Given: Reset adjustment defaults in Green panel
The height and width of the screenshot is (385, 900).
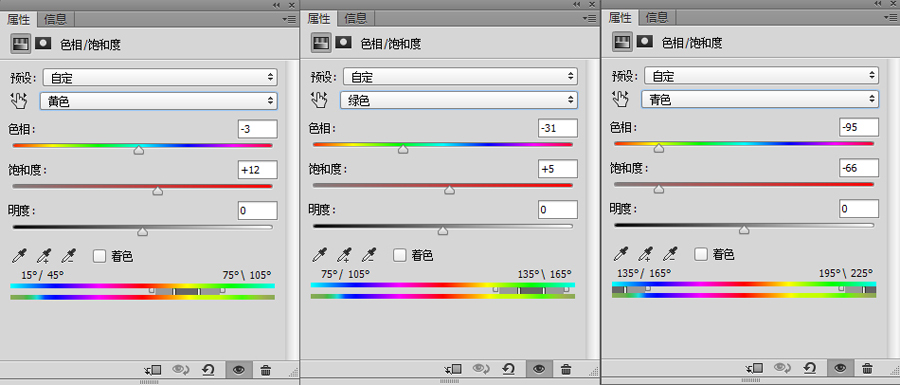Looking at the screenshot, I should click(509, 369).
